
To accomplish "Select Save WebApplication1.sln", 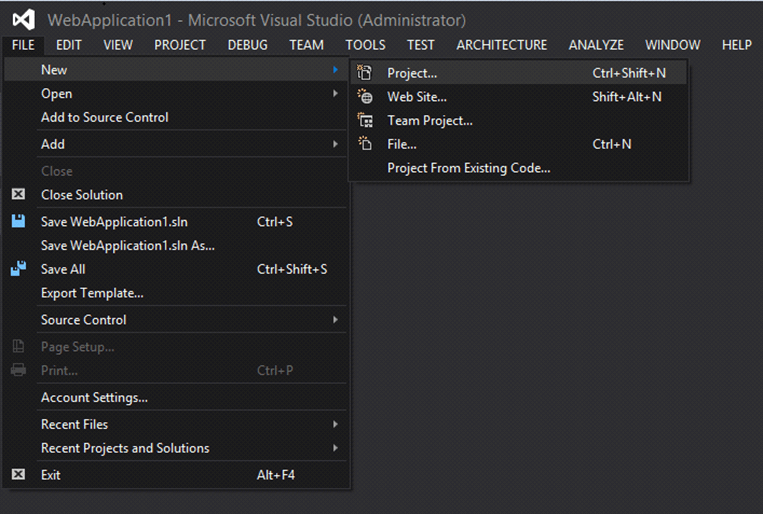I will [x=176, y=221].
